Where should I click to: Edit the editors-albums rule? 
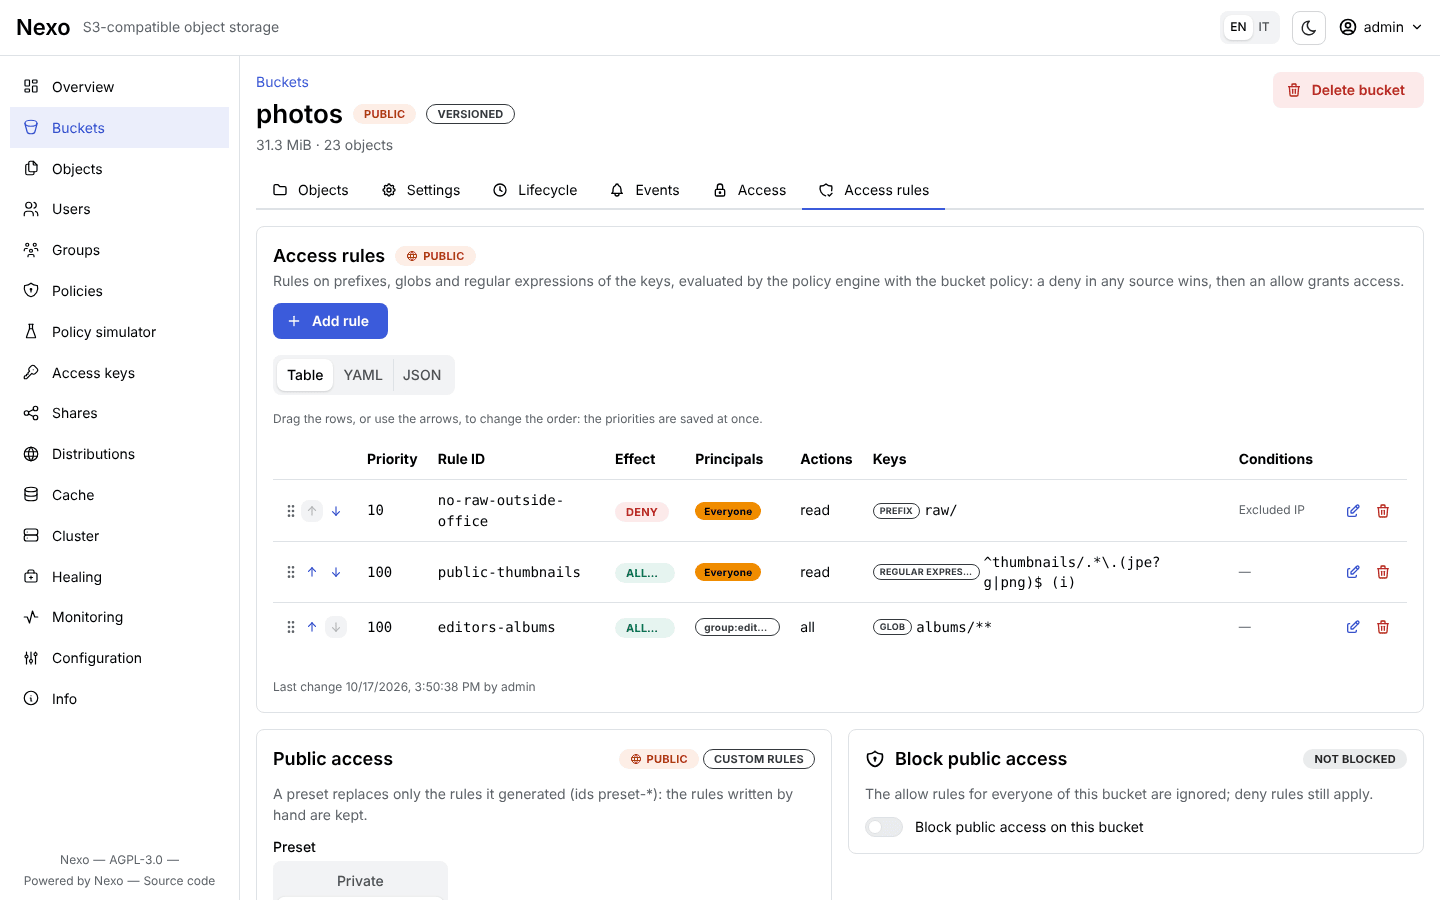point(1353,627)
